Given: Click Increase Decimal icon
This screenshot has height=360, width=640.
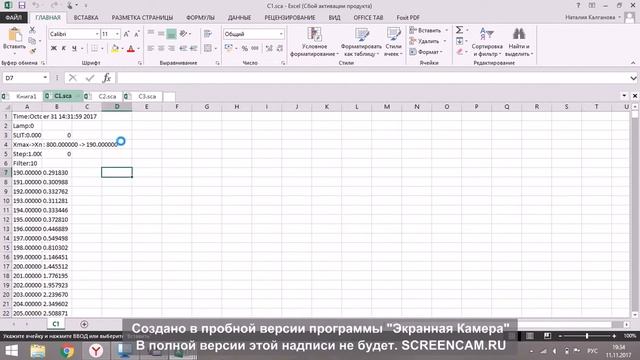Looking at the screenshot, I should tap(269, 49).
